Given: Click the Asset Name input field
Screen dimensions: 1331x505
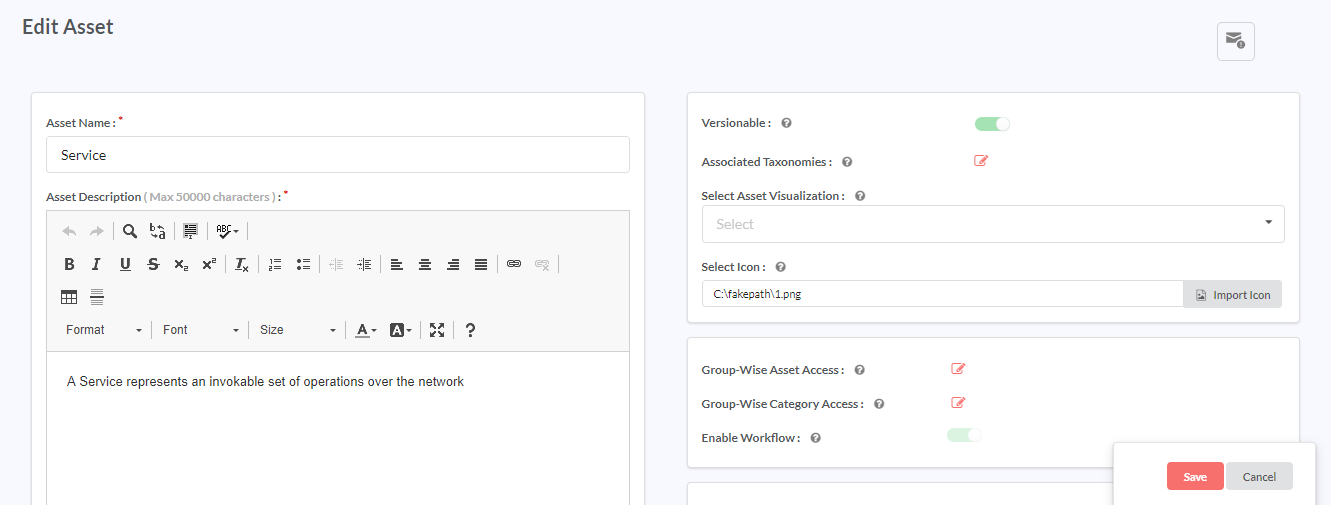Looking at the screenshot, I should [338, 155].
